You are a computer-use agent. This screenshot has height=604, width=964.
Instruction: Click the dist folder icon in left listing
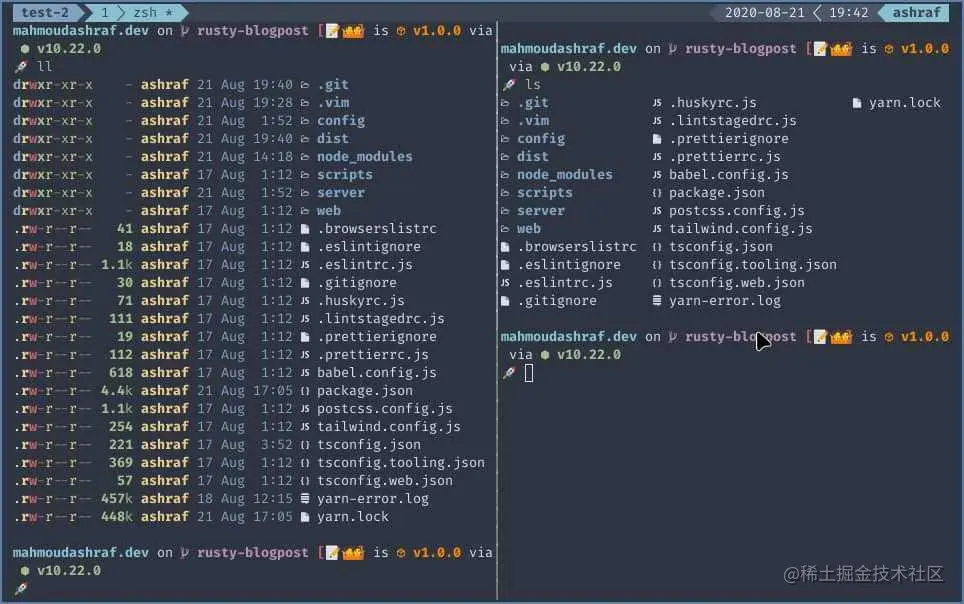[x=305, y=139]
